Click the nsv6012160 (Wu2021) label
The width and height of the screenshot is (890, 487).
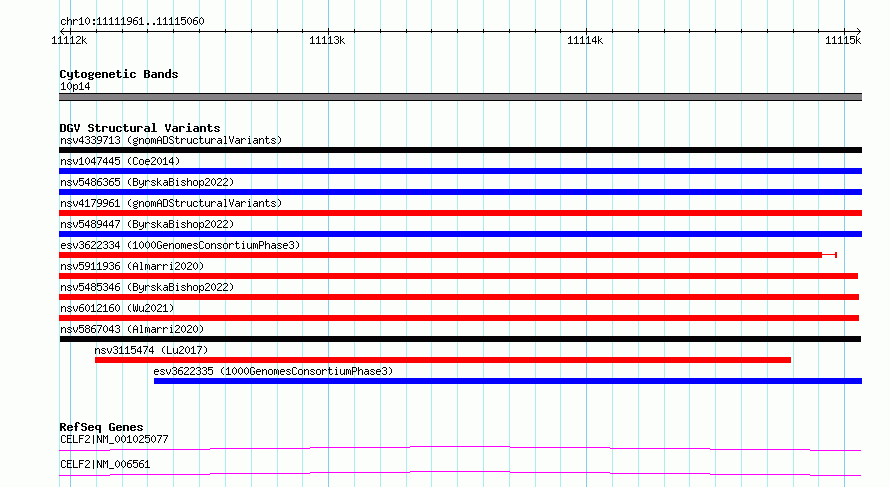[x=117, y=308]
